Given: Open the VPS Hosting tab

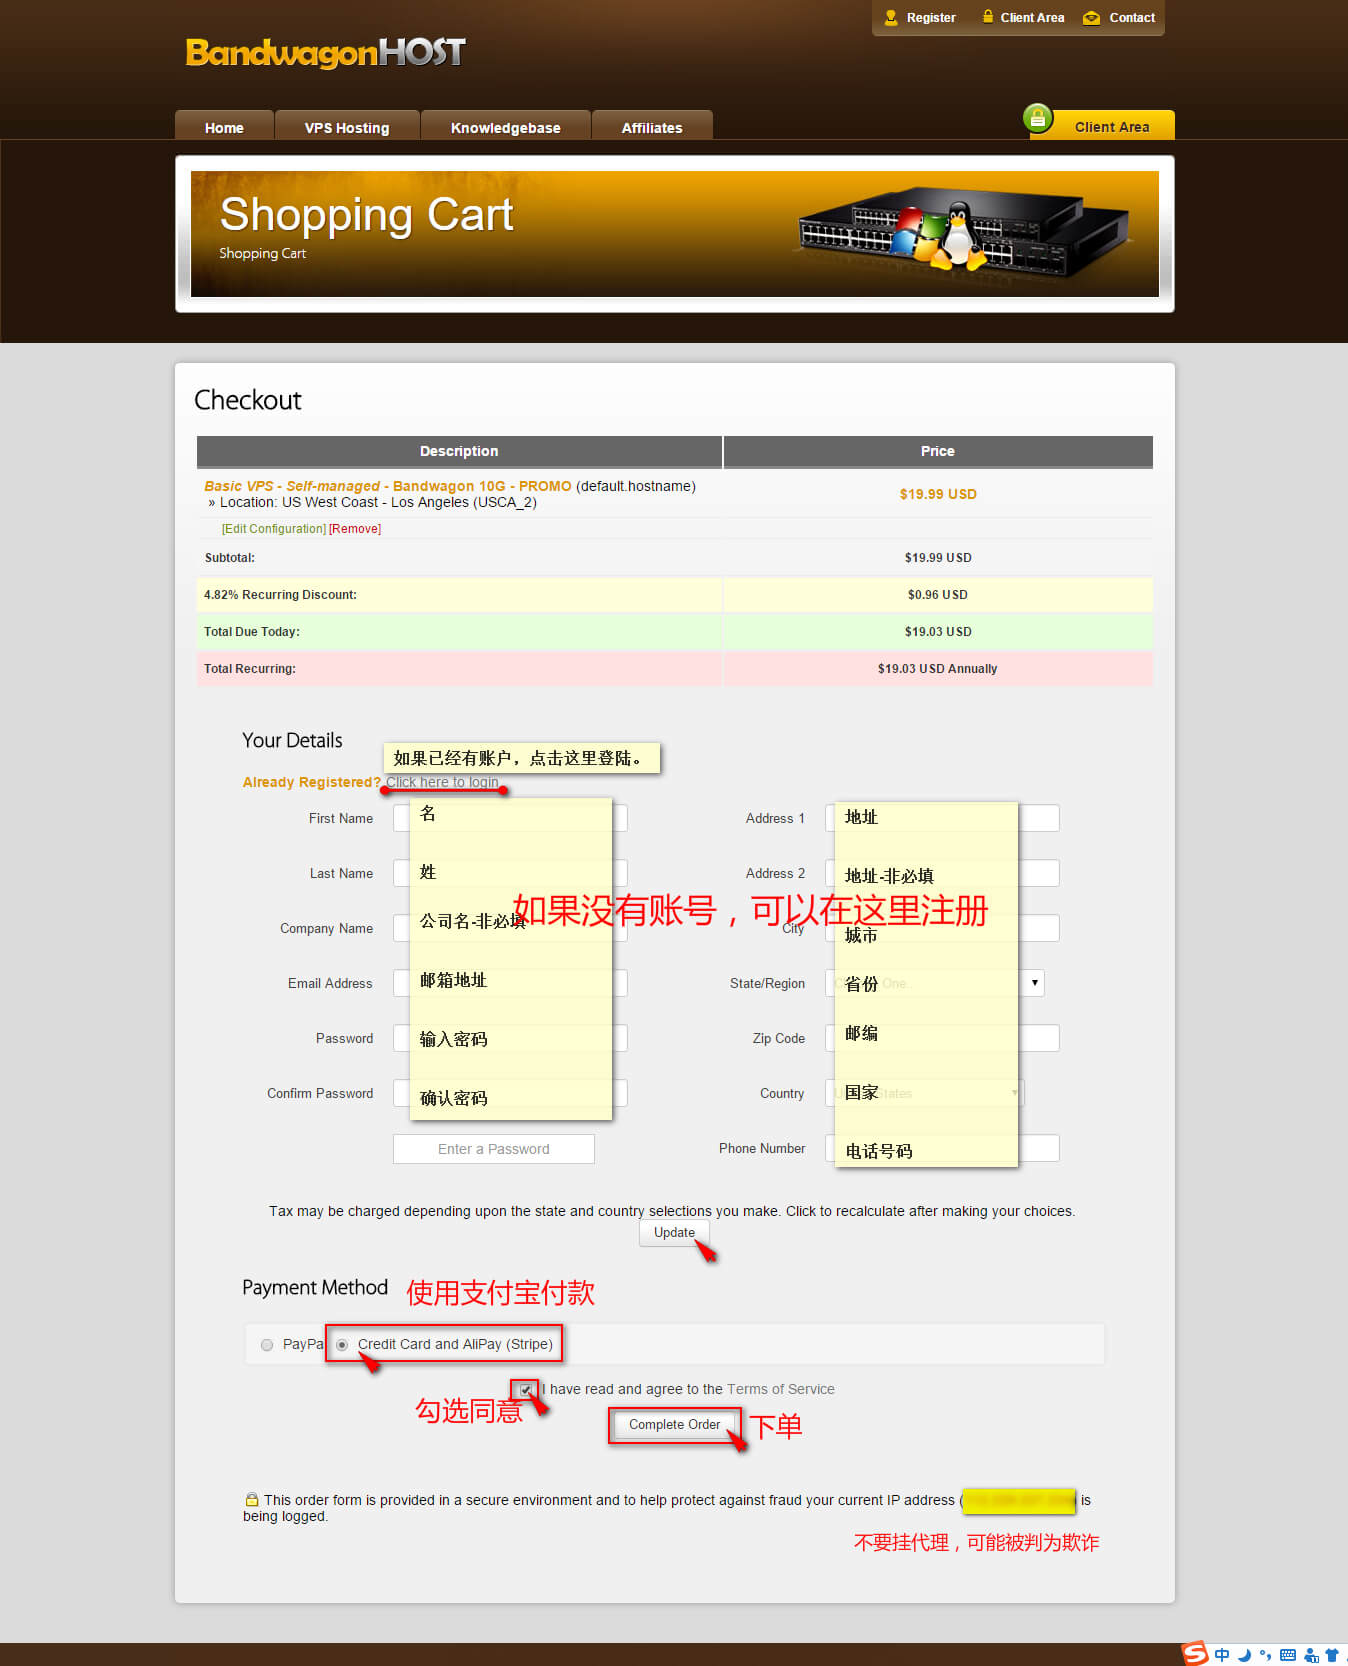Looking at the screenshot, I should (347, 127).
